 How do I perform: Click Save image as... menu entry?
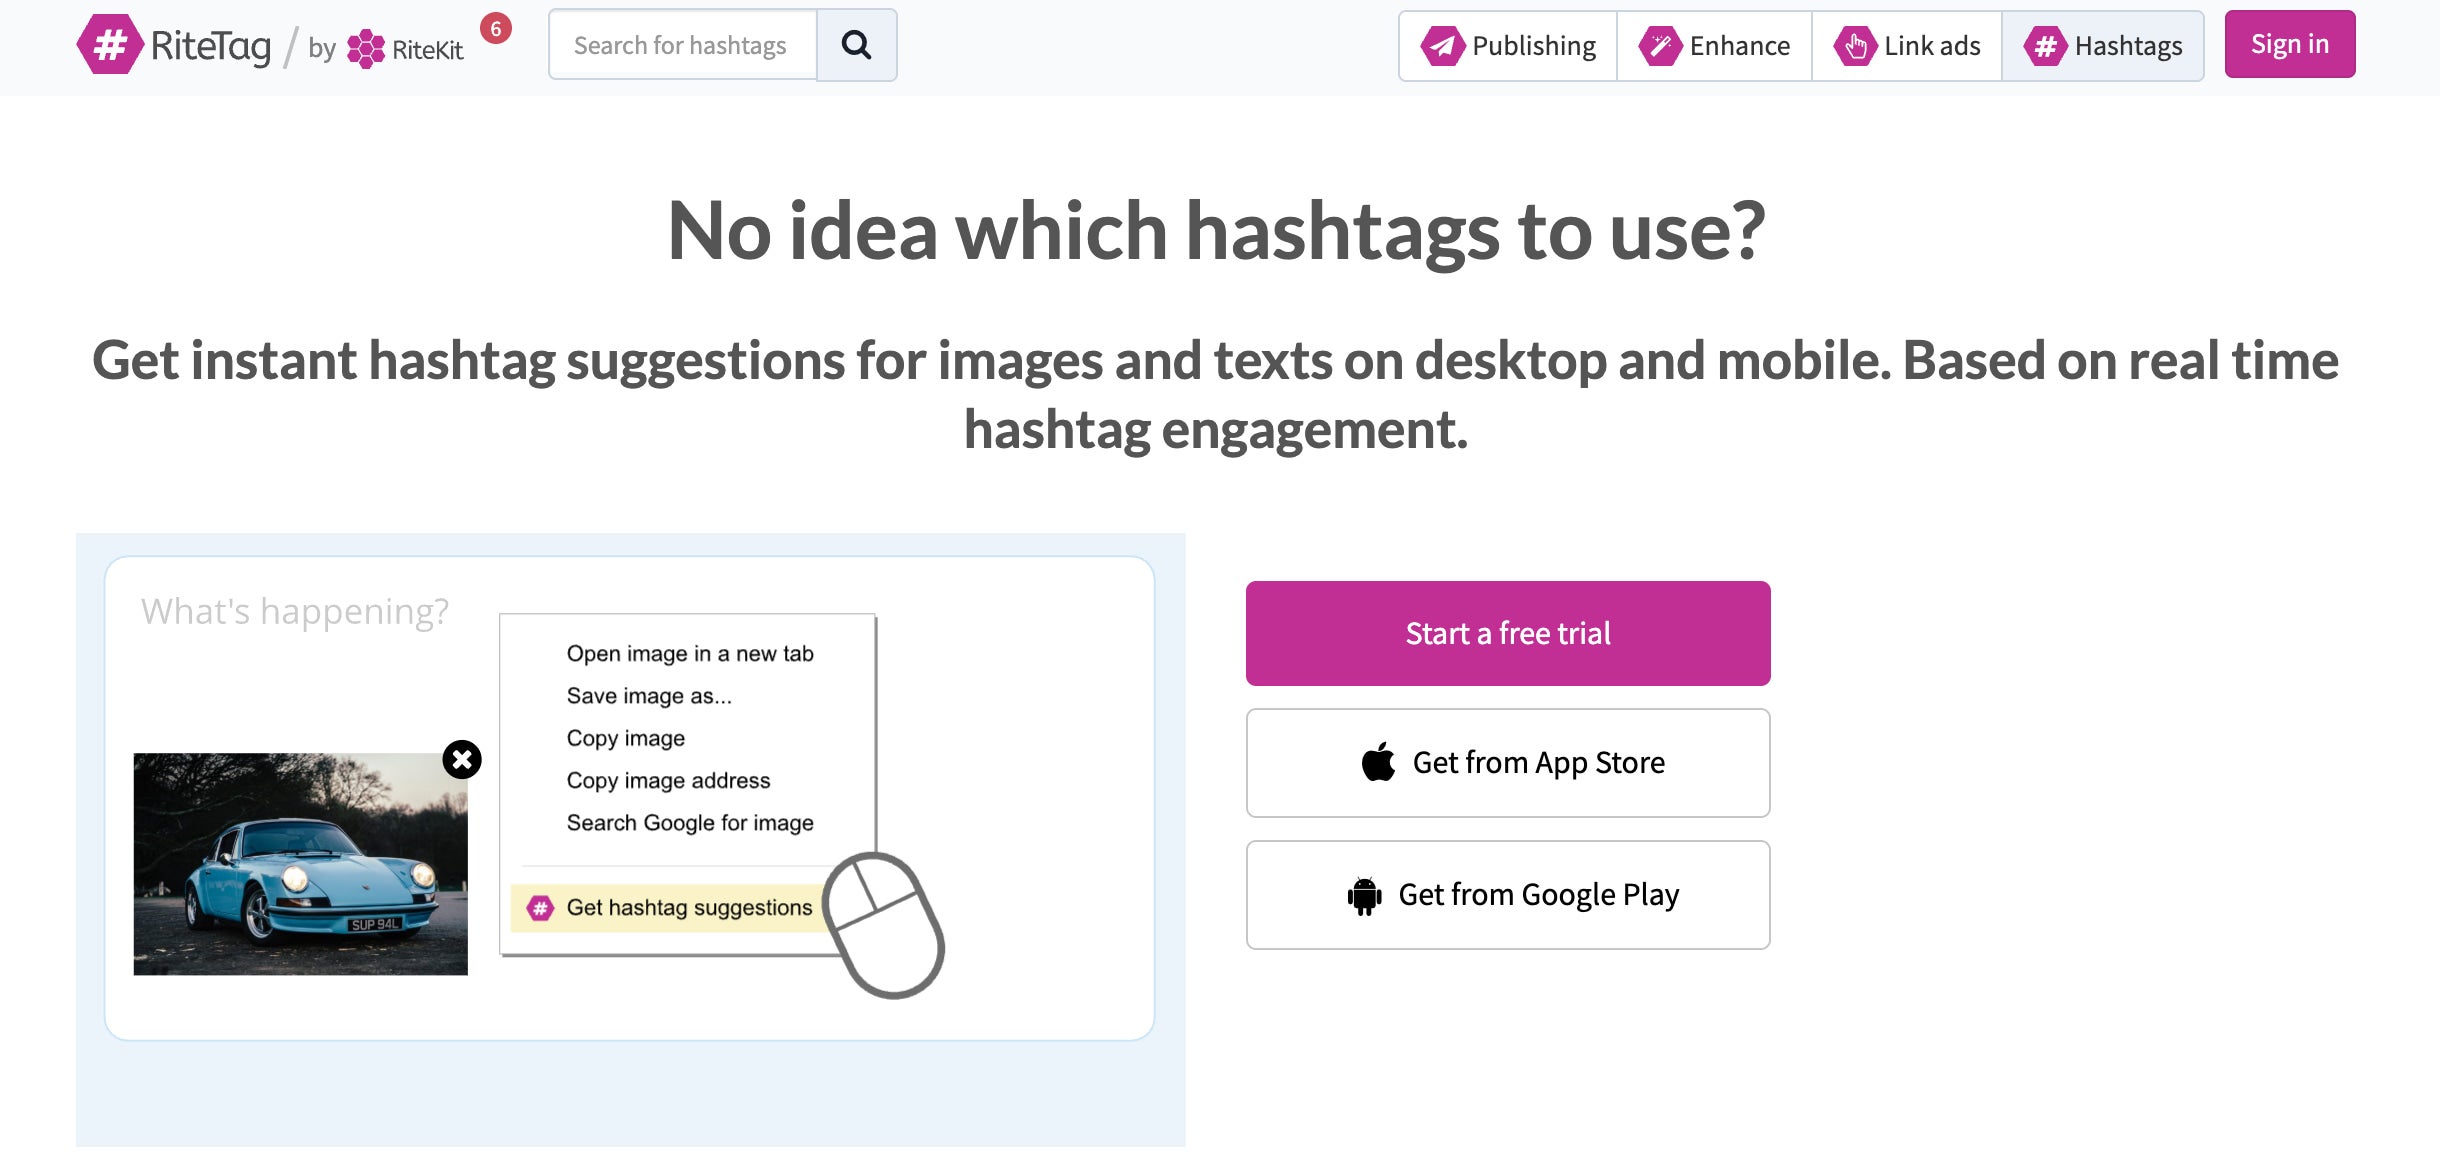tap(648, 695)
